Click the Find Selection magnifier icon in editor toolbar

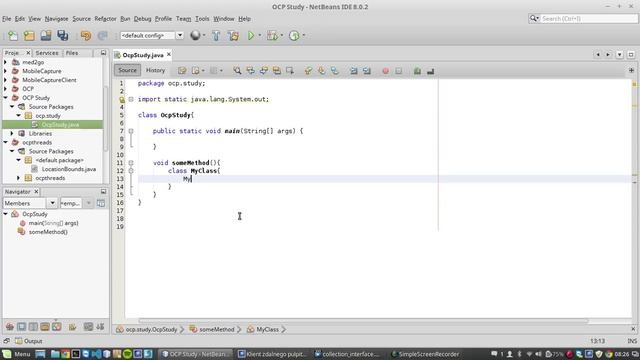pos(237,71)
